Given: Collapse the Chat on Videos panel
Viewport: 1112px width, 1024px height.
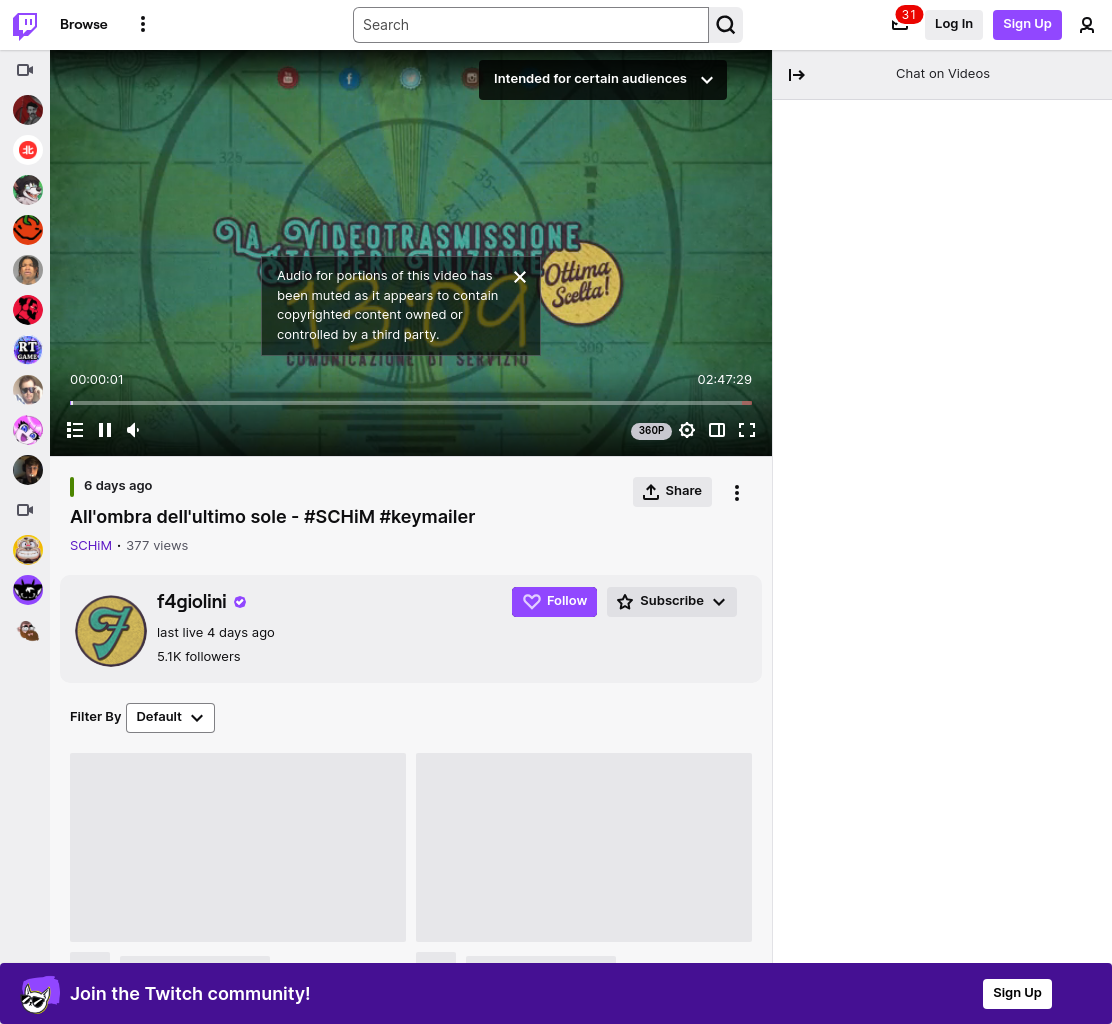Looking at the screenshot, I should [x=796, y=74].
